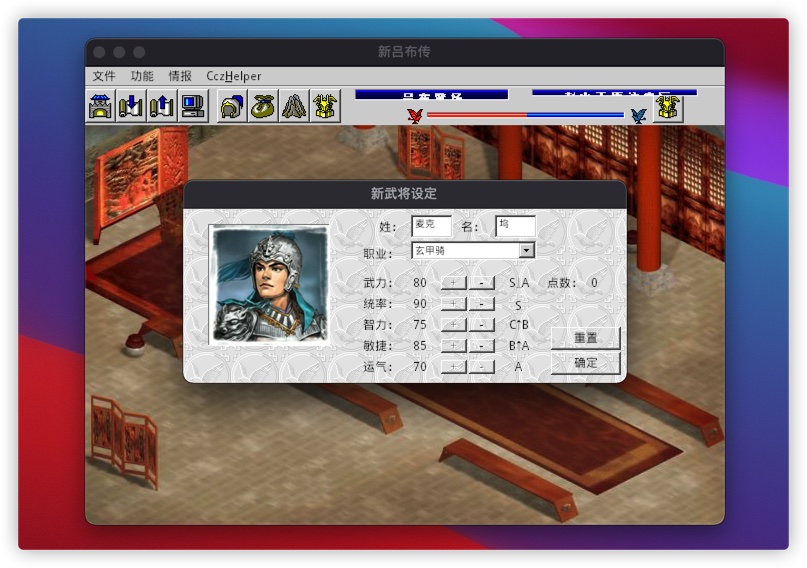Open the 情报 menu

click(x=180, y=76)
